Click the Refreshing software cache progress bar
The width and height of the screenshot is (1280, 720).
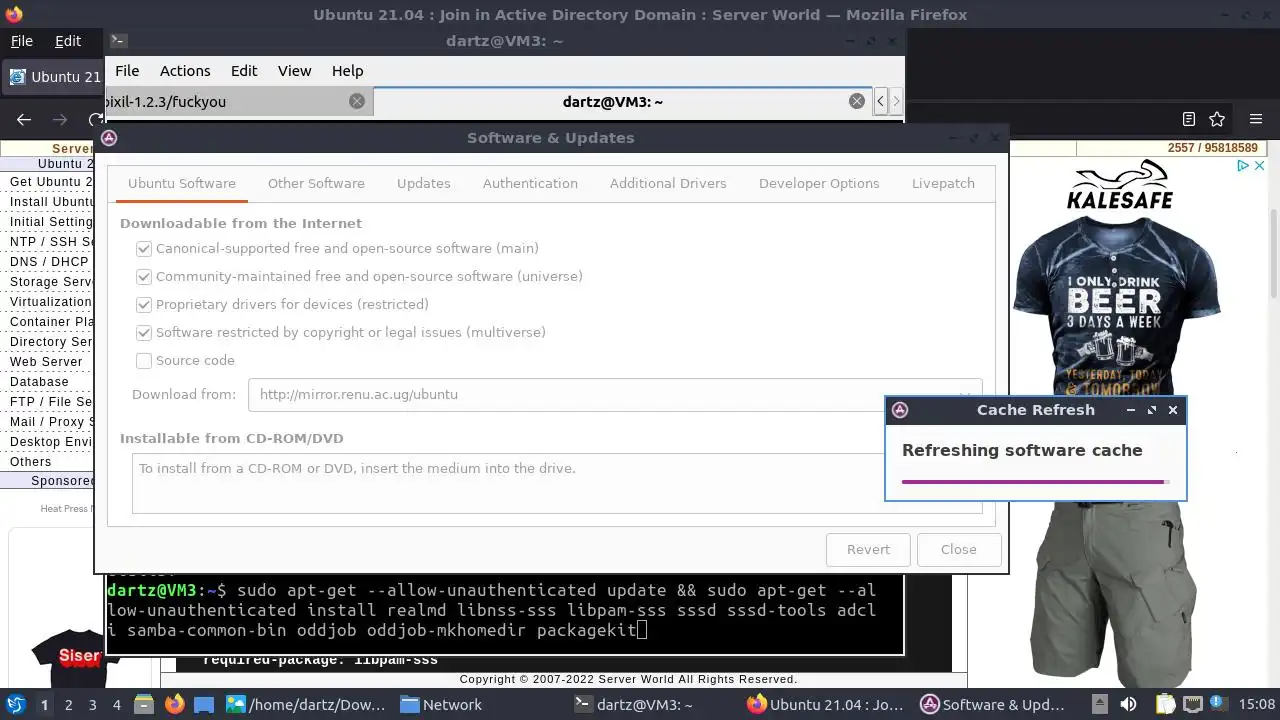(1035, 482)
